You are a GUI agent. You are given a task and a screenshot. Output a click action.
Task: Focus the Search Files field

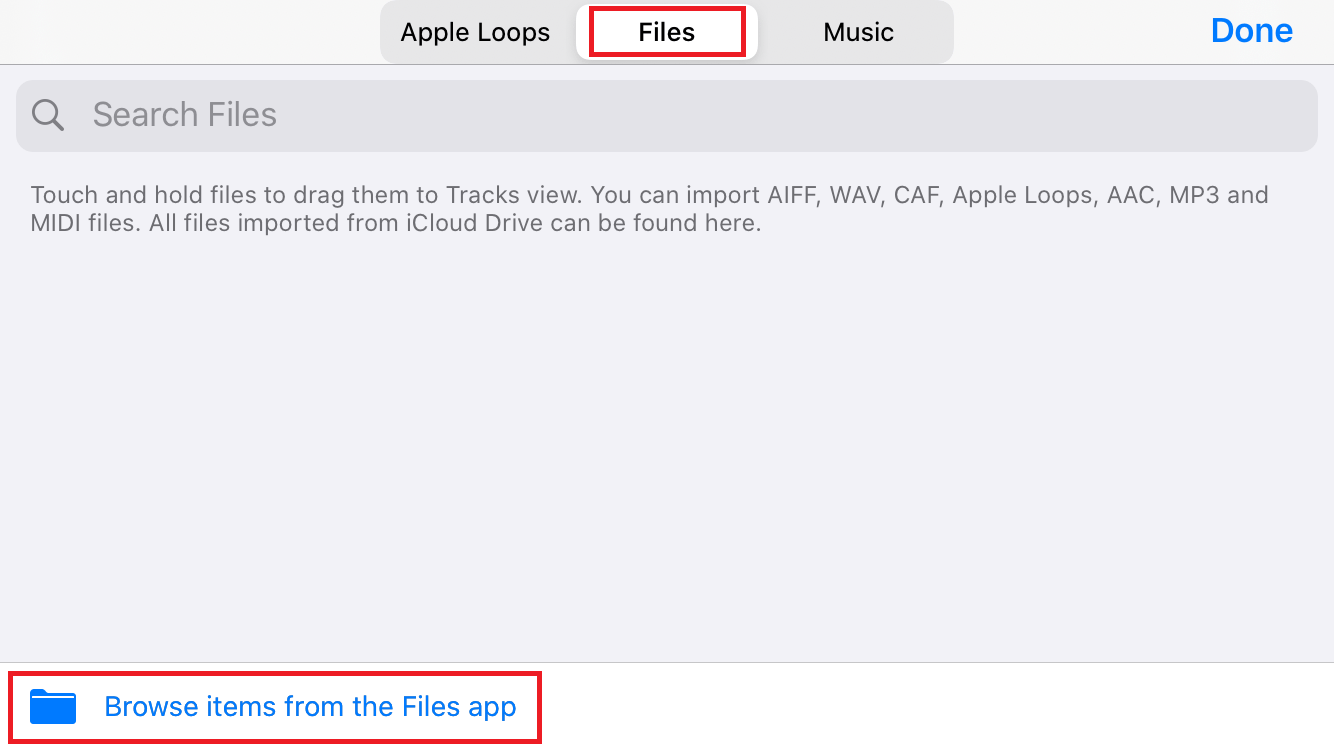667,116
